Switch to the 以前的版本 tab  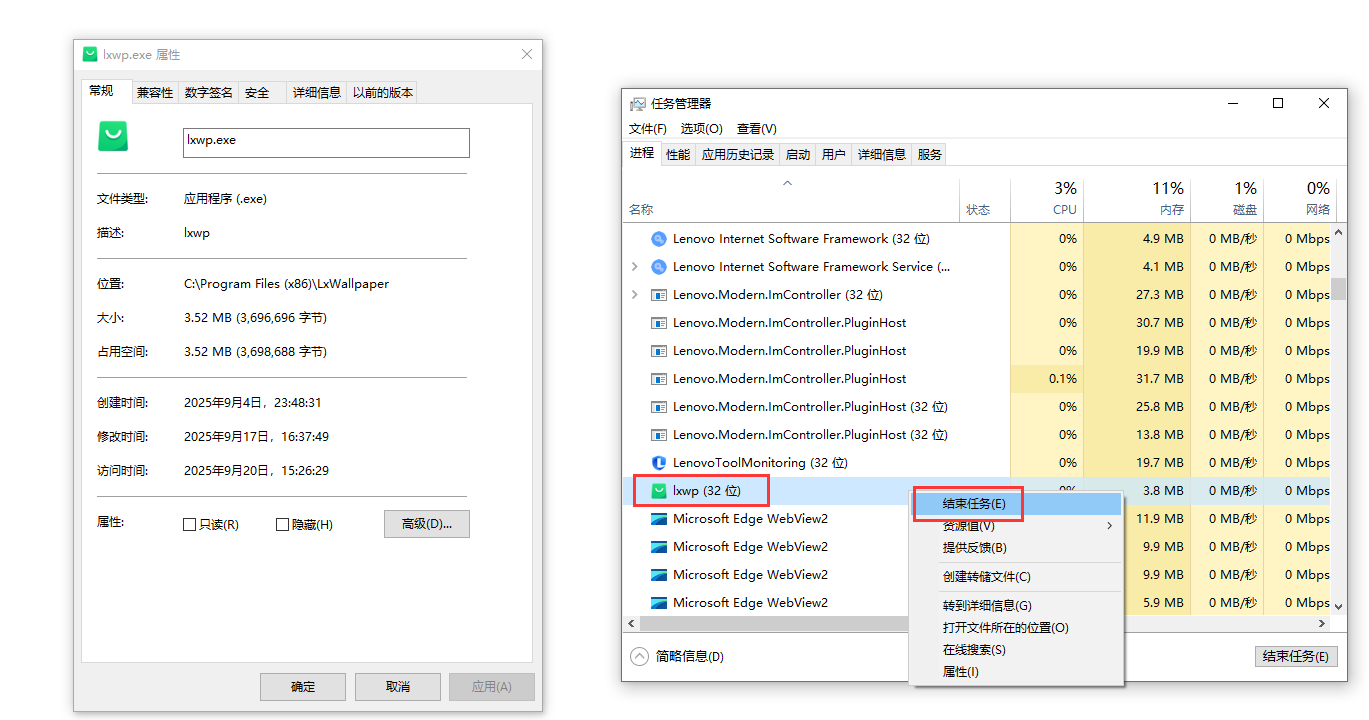383,93
